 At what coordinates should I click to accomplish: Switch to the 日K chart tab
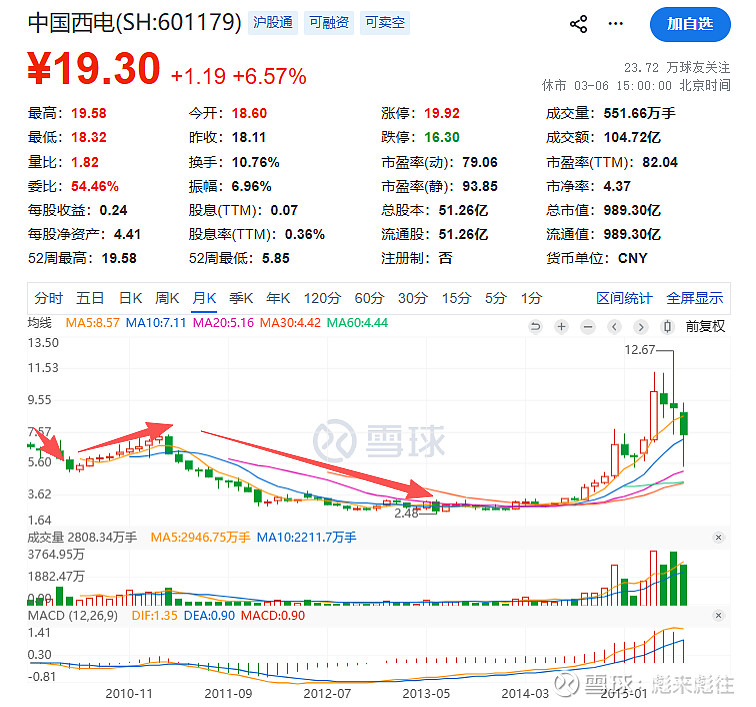coord(130,298)
